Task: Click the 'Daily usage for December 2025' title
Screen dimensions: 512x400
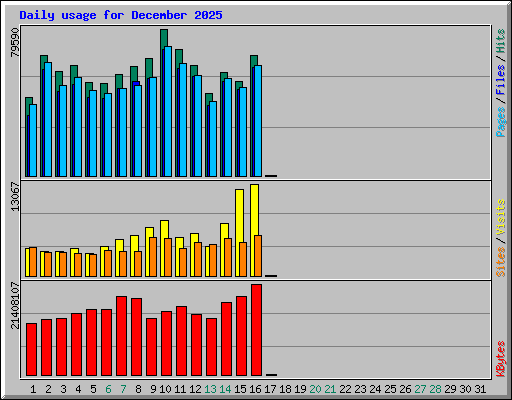Action: tap(121, 15)
